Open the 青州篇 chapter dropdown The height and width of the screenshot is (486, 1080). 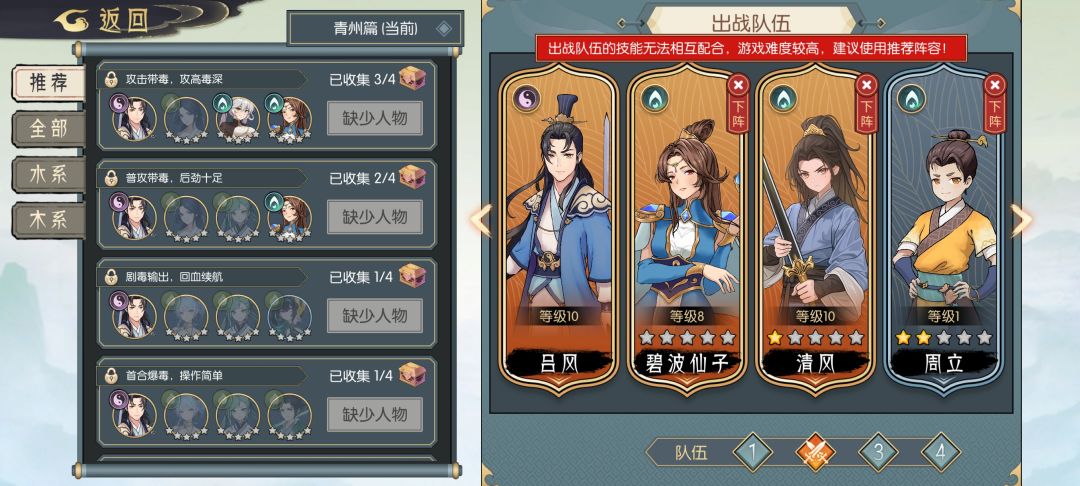(x=375, y=29)
